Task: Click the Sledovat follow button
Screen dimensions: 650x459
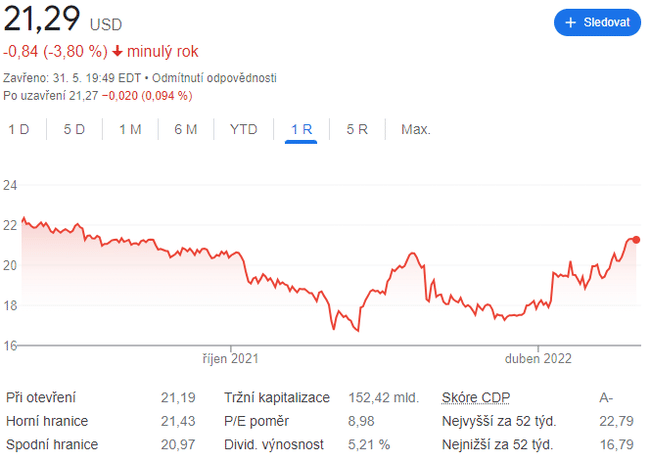Action: (x=597, y=22)
